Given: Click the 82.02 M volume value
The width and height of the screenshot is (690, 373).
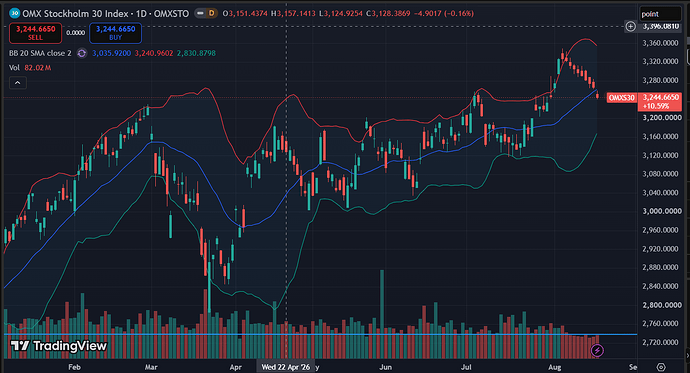Looking at the screenshot, I should (x=38, y=68).
